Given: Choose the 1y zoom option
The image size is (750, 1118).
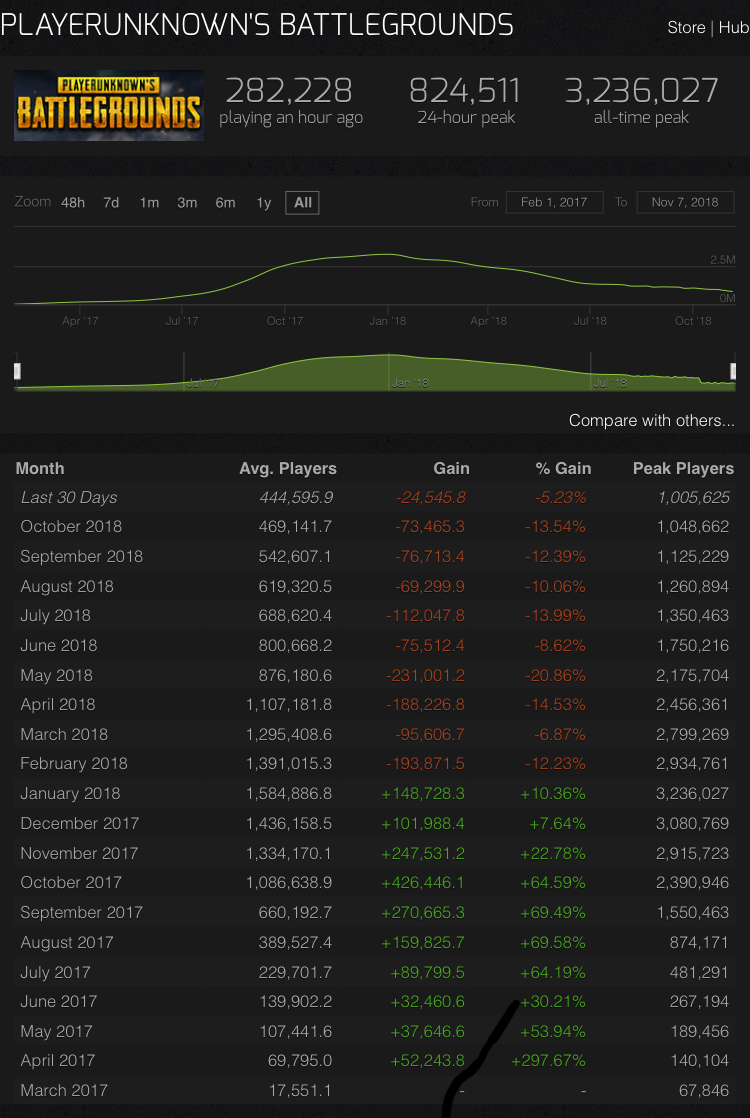Looking at the screenshot, I should [x=263, y=202].
